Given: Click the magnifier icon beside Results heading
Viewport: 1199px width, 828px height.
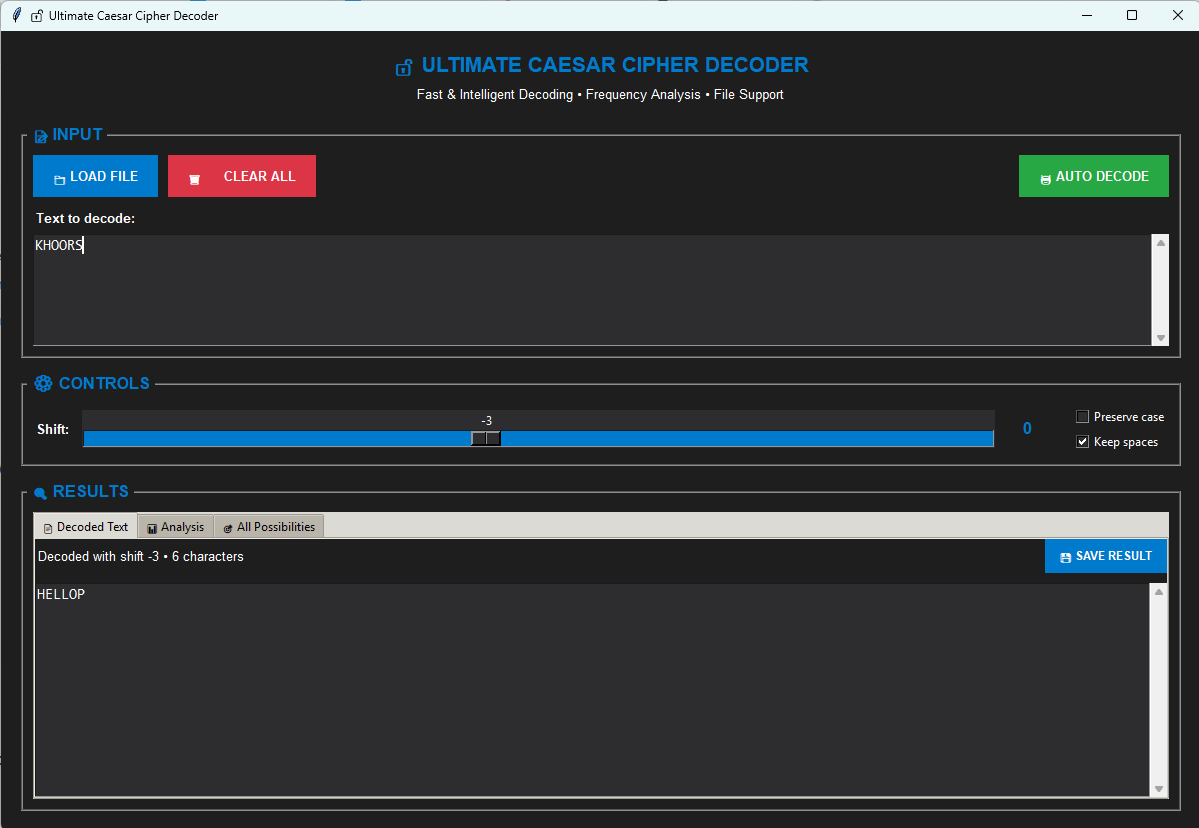Looking at the screenshot, I should point(40,492).
